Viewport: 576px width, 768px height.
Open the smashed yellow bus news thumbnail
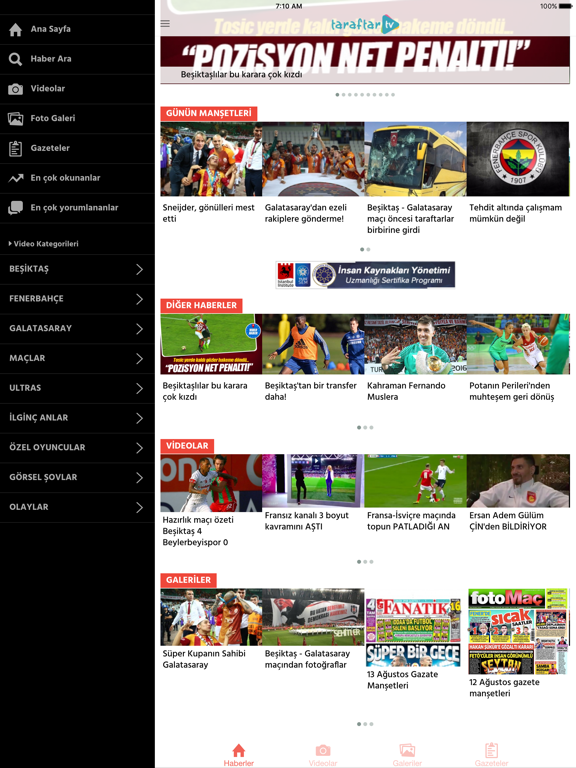pos(415,159)
